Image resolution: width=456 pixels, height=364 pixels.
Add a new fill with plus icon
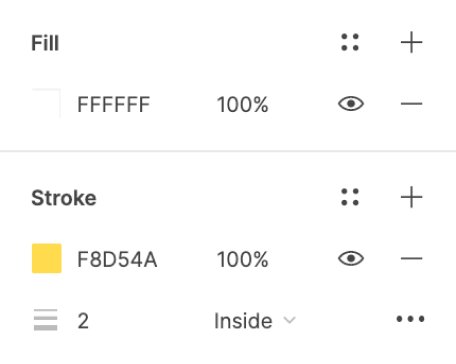(411, 42)
